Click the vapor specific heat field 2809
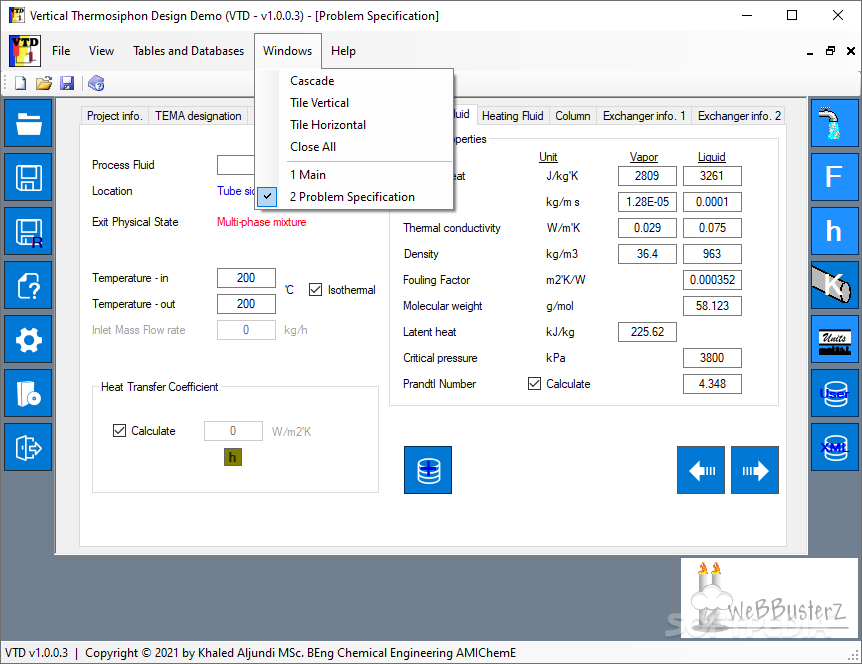 [647, 176]
